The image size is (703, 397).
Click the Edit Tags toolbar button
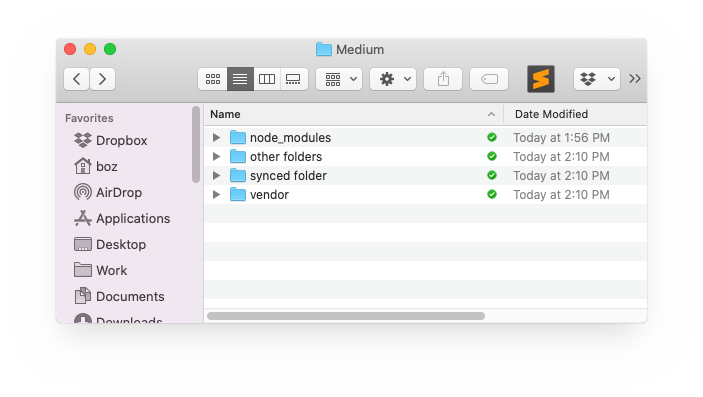tap(489, 79)
